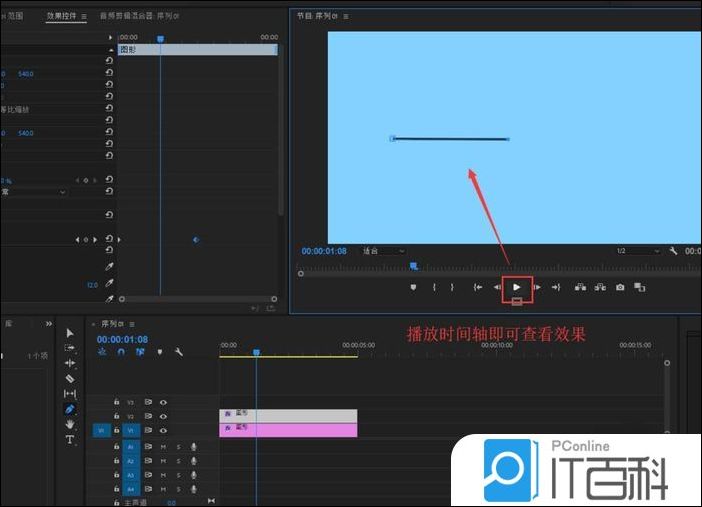
Task: Open the zoom level '适合' dropdown
Action: [385, 251]
